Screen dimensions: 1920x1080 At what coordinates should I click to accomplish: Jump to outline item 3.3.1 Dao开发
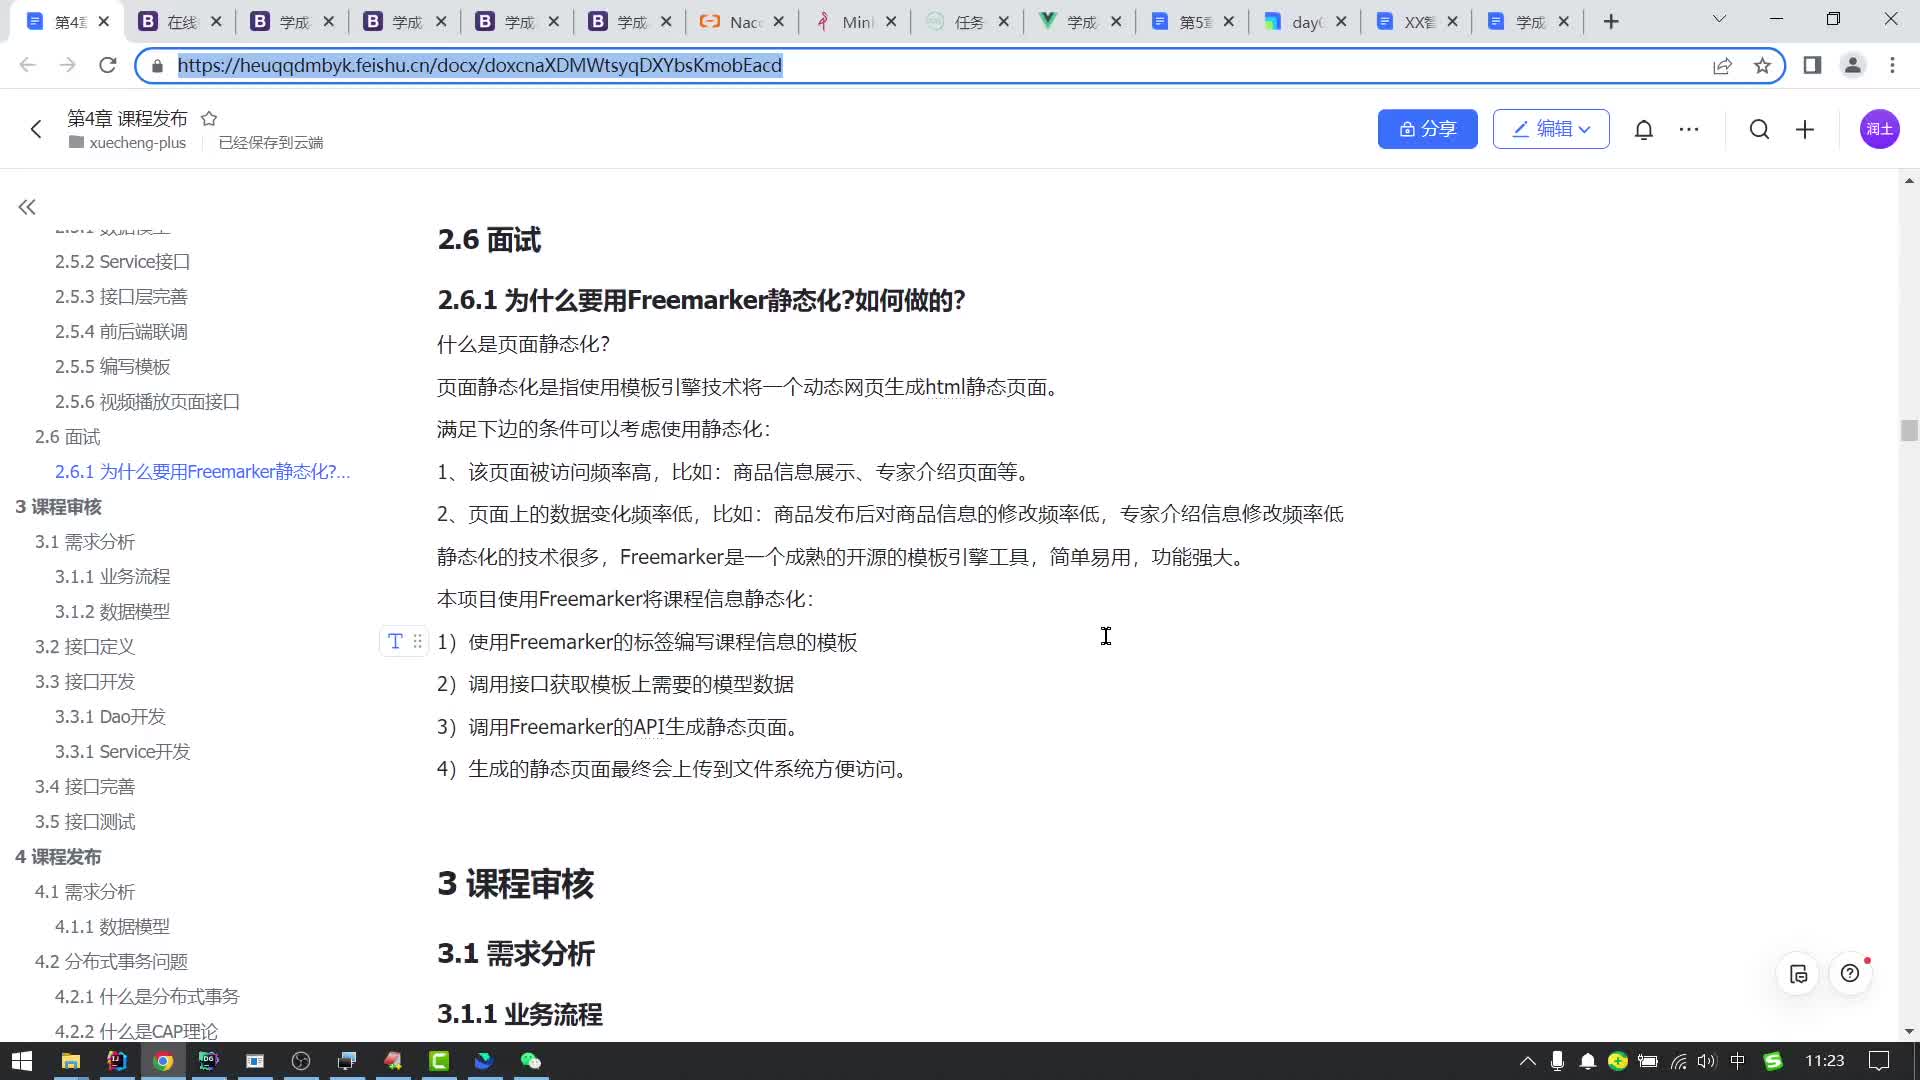pos(110,717)
